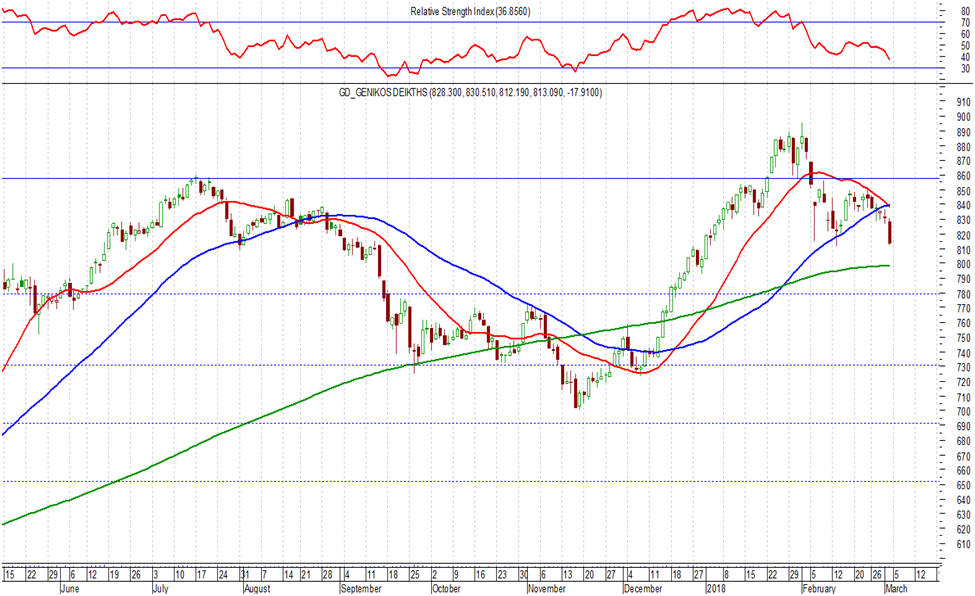
Task: Click the GD_GENIKOS DEIKTHS chart title
Action: point(471,93)
